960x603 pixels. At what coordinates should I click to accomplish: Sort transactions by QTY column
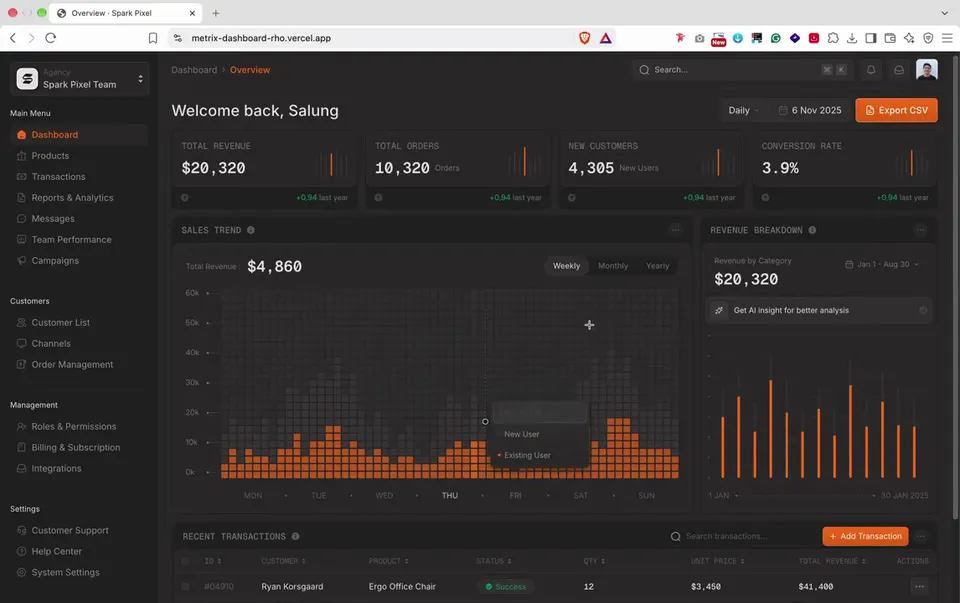[594, 561]
